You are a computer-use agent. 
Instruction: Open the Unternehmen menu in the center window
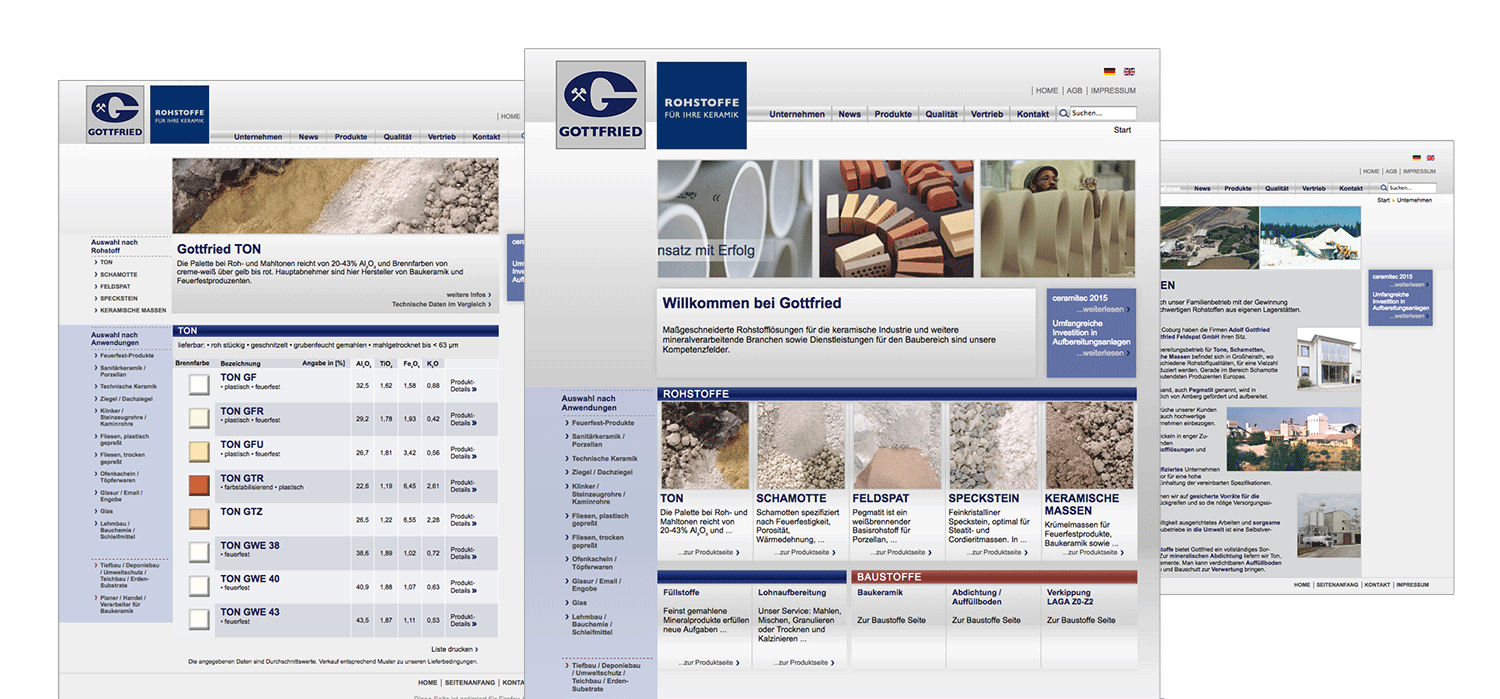click(797, 114)
